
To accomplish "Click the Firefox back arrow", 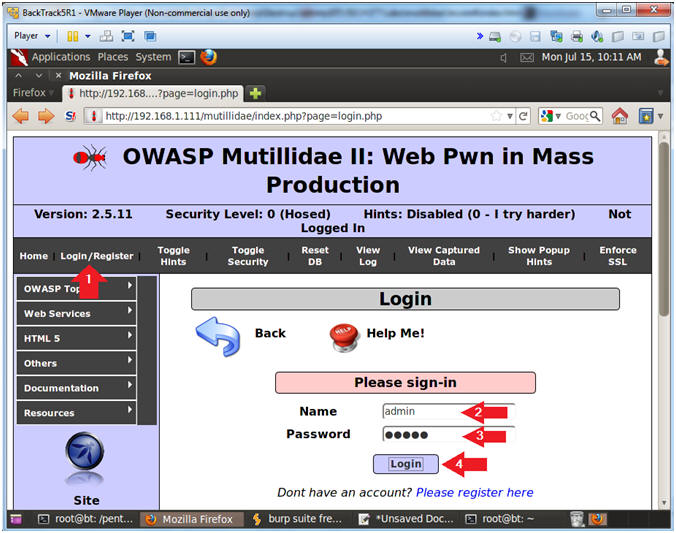I will 21,116.
